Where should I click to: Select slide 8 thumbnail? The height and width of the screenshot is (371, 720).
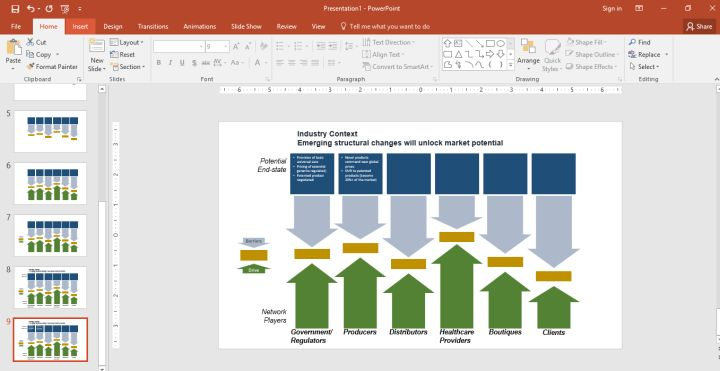coord(50,287)
